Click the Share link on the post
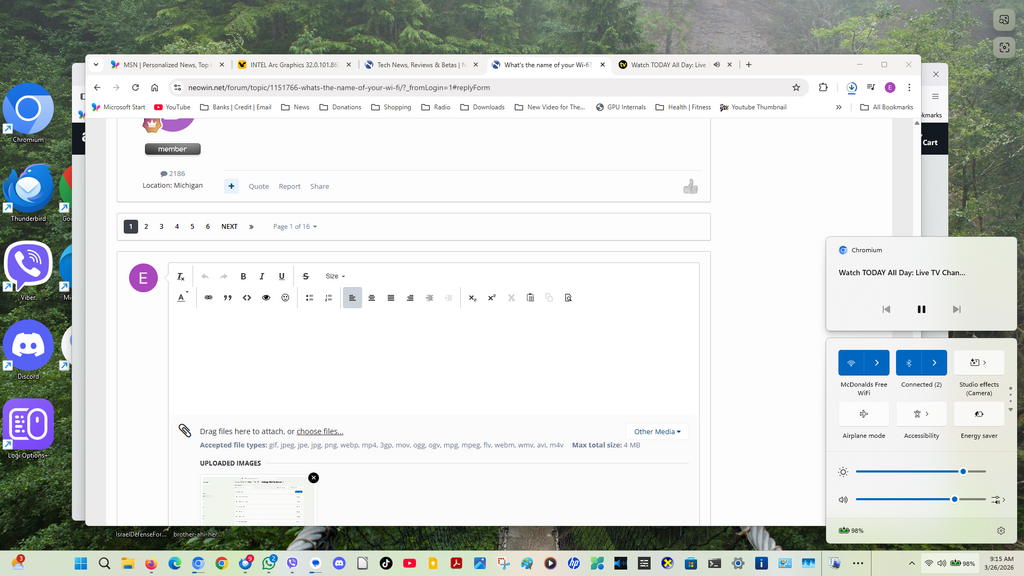The width and height of the screenshot is (1024, 576). [x=319, y=186]
